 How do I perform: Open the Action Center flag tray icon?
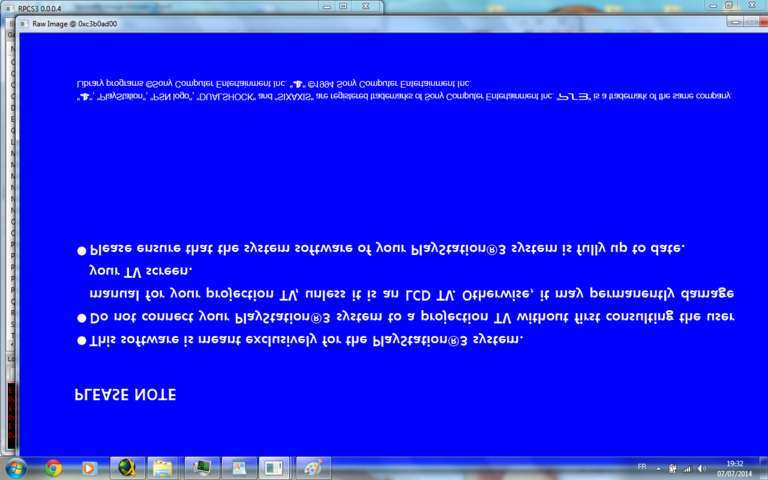click(x=673, y=469)
